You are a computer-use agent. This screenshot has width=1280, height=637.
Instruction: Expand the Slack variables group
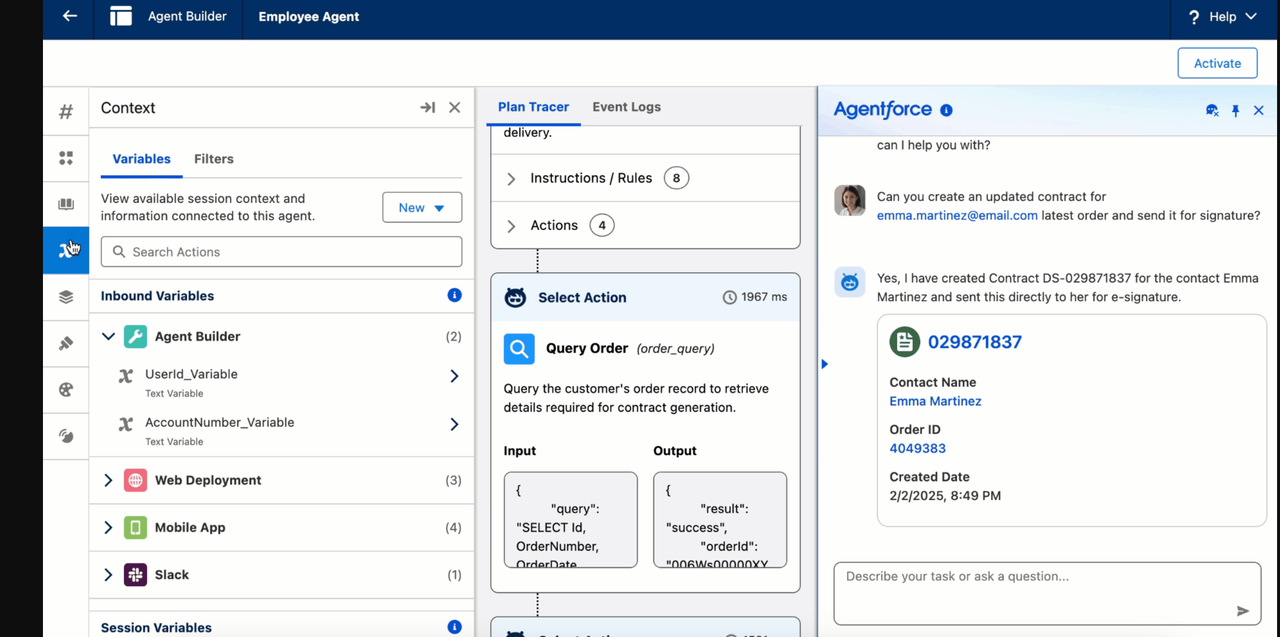click(108, 575)
